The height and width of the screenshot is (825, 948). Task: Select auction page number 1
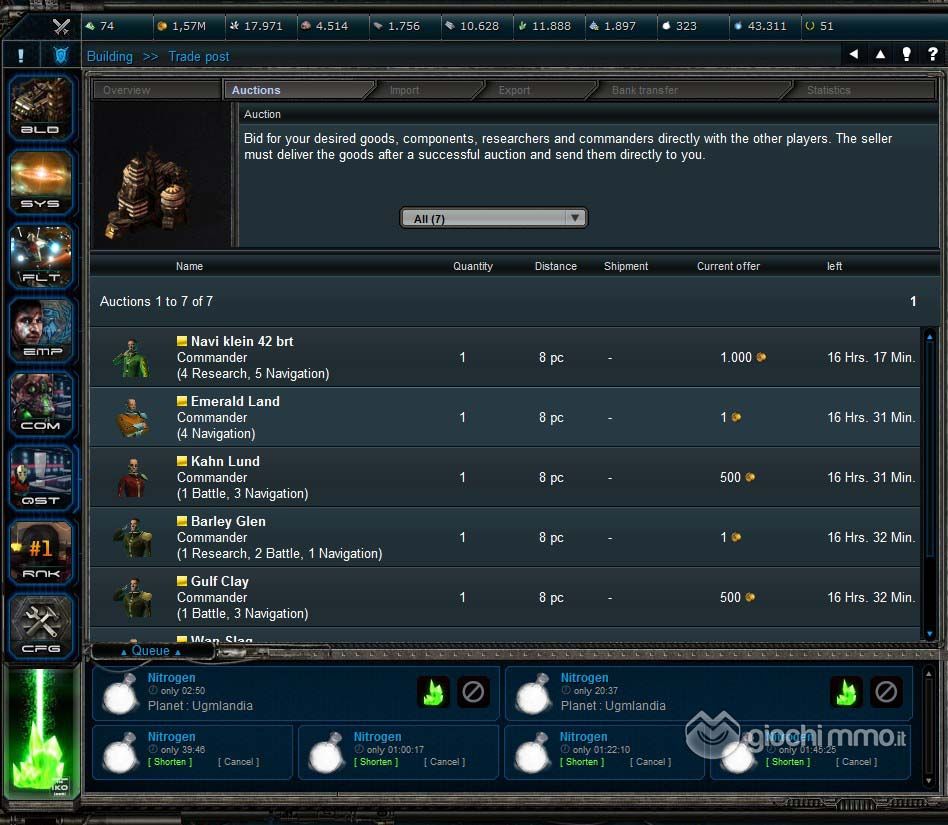tap(913, 301)
